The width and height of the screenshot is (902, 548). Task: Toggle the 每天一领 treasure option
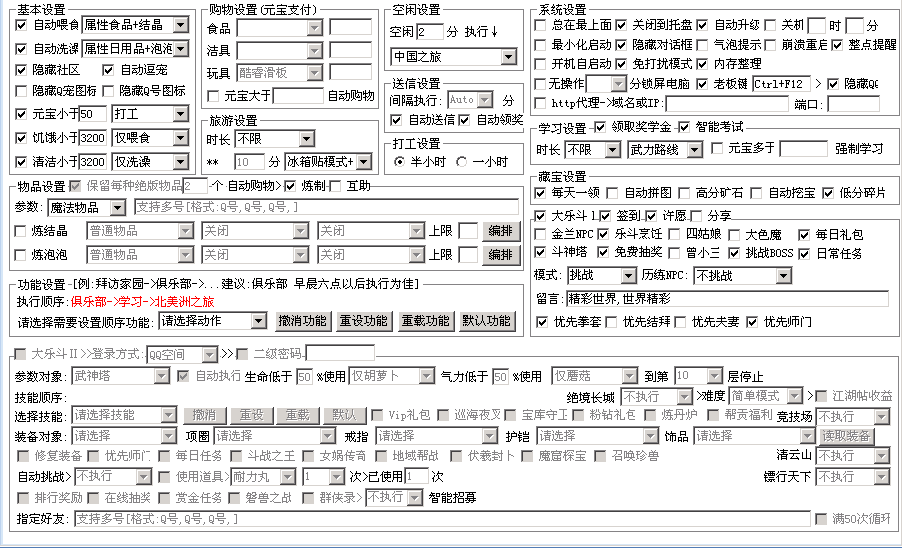pos(540,193)
